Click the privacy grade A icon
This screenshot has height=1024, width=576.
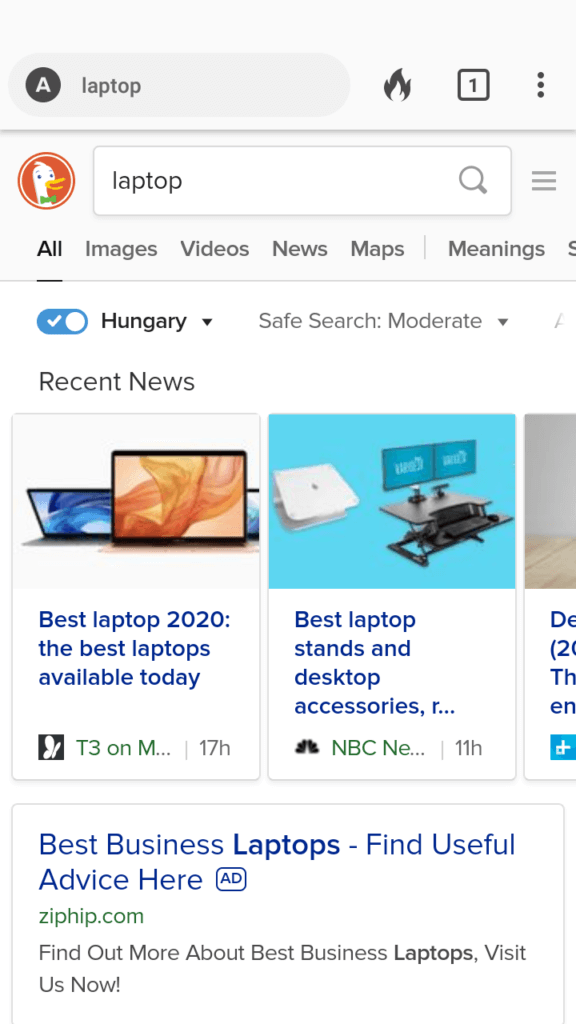pyautogui.click(x=43, y=86)
